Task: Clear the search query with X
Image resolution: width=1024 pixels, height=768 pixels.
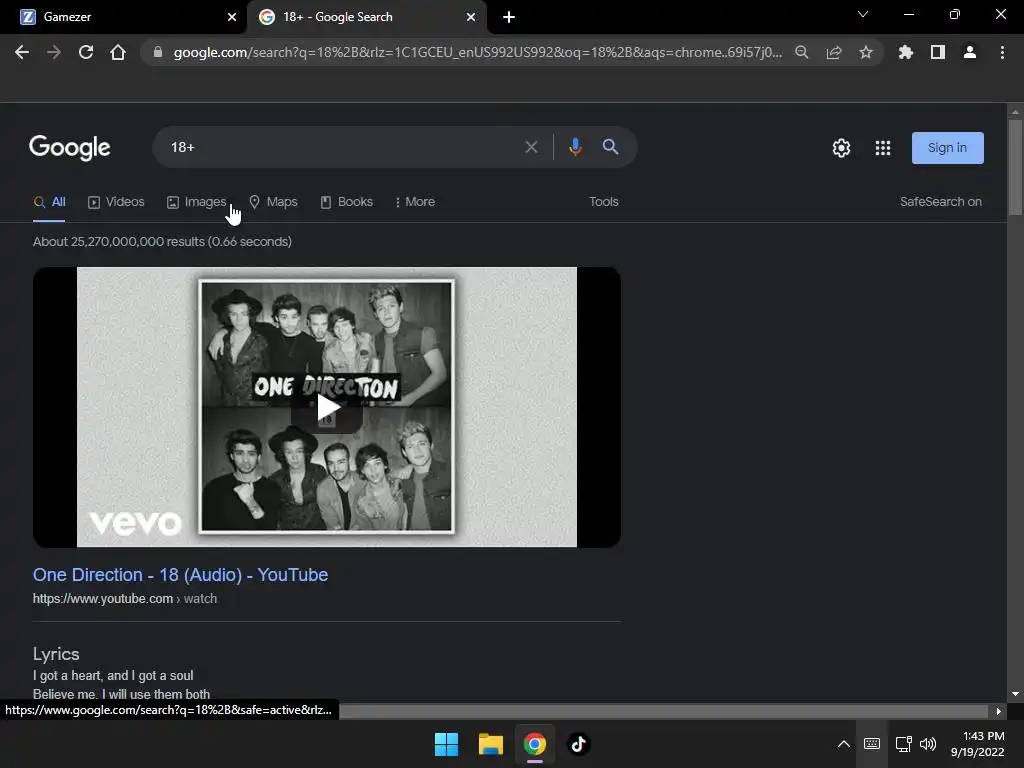Action: point(532,147)
